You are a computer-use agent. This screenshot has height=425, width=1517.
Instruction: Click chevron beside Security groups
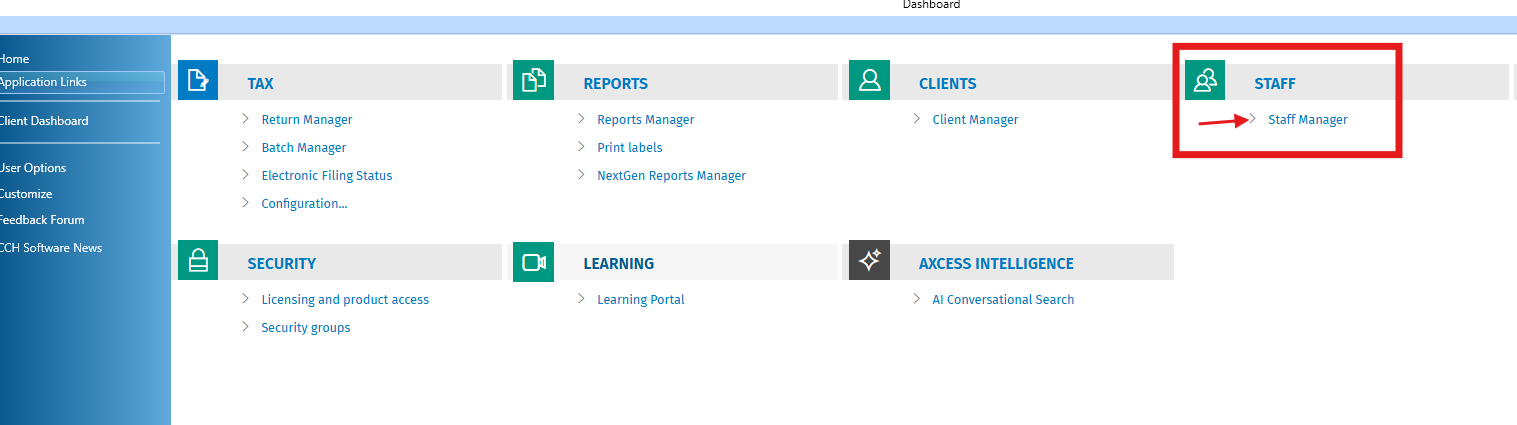point(245,327)
